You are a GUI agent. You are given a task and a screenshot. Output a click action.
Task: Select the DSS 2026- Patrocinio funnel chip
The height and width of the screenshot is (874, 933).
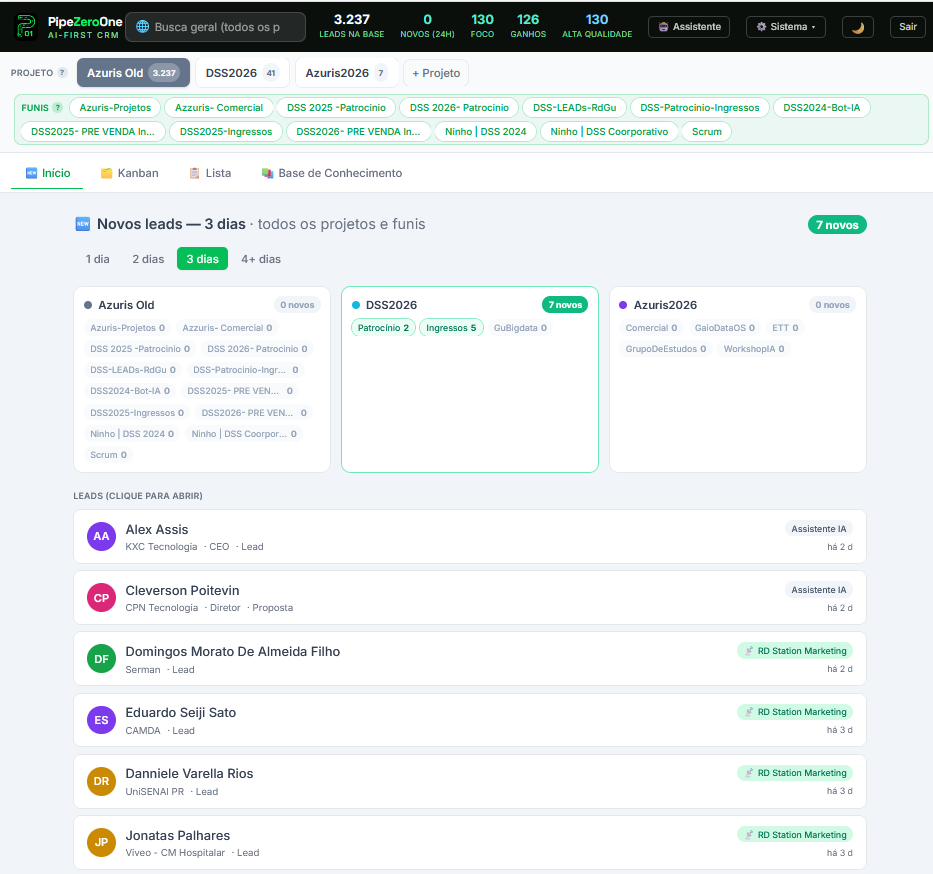(459, 108)
